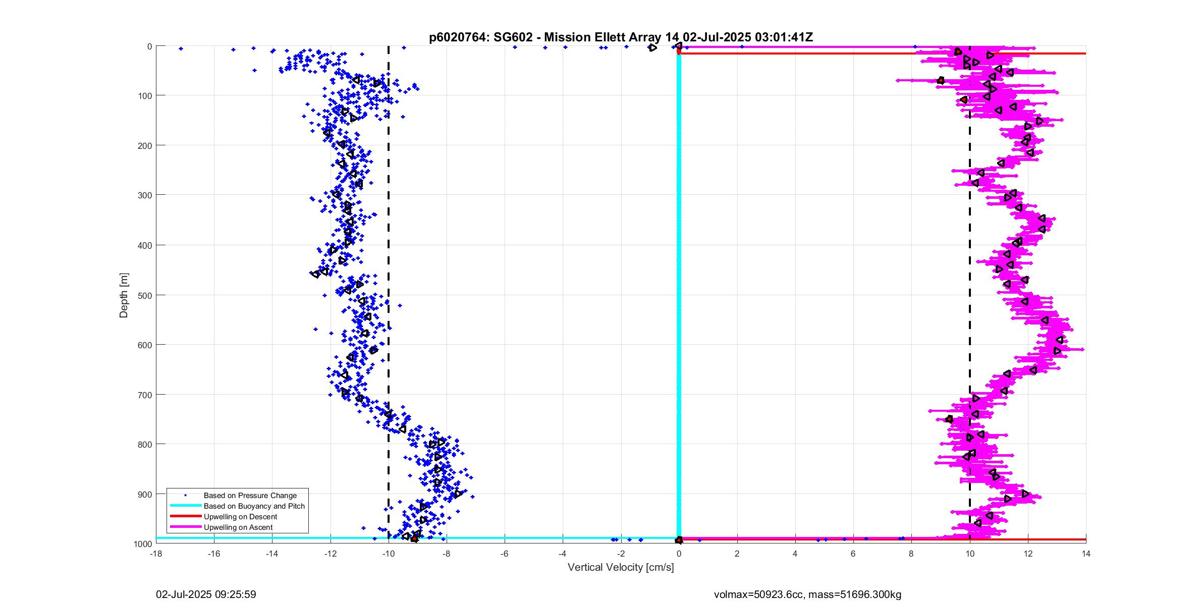Click the magenta line sample in the legend
Screen dimensions: 1200x611
[184, 527]
